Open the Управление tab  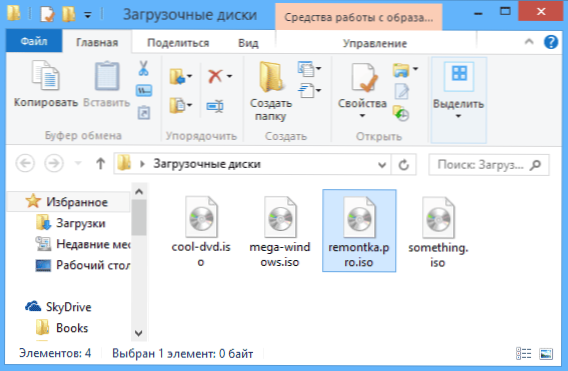coord(375,43)
